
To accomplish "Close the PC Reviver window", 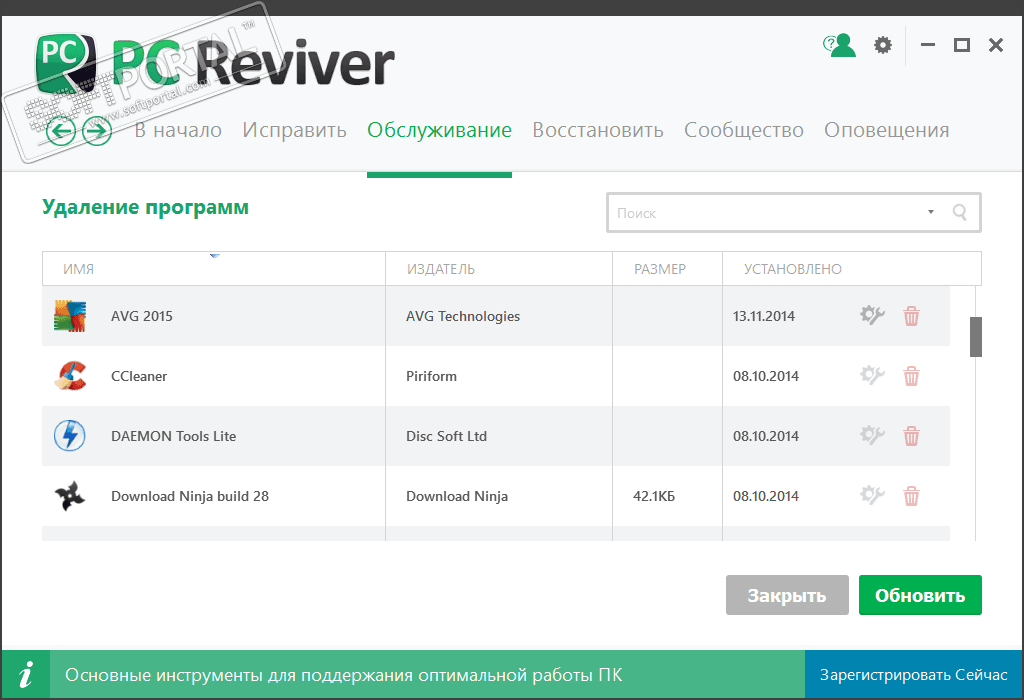I will point(996,45).
